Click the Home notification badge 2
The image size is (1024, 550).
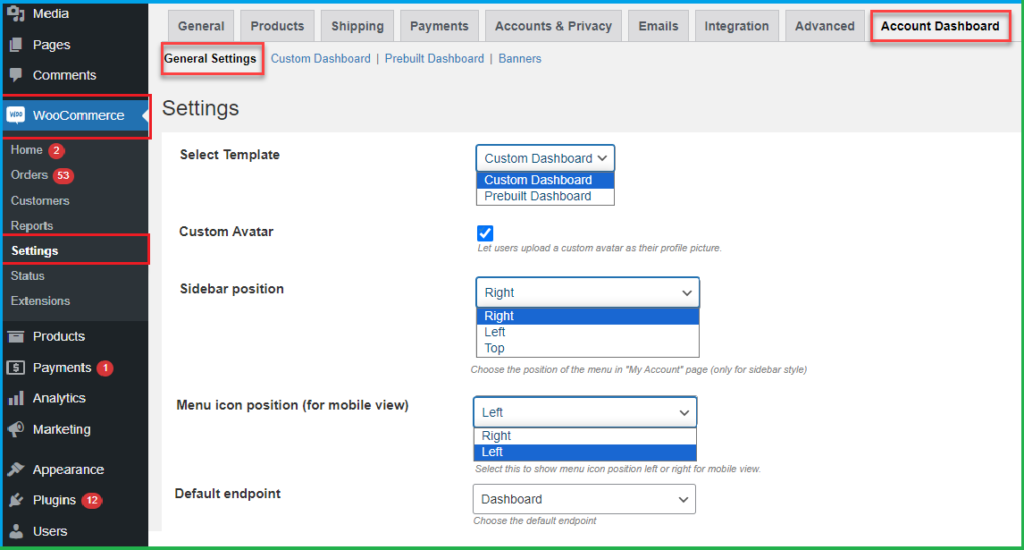pyautogui.click(x=57, y=150)
